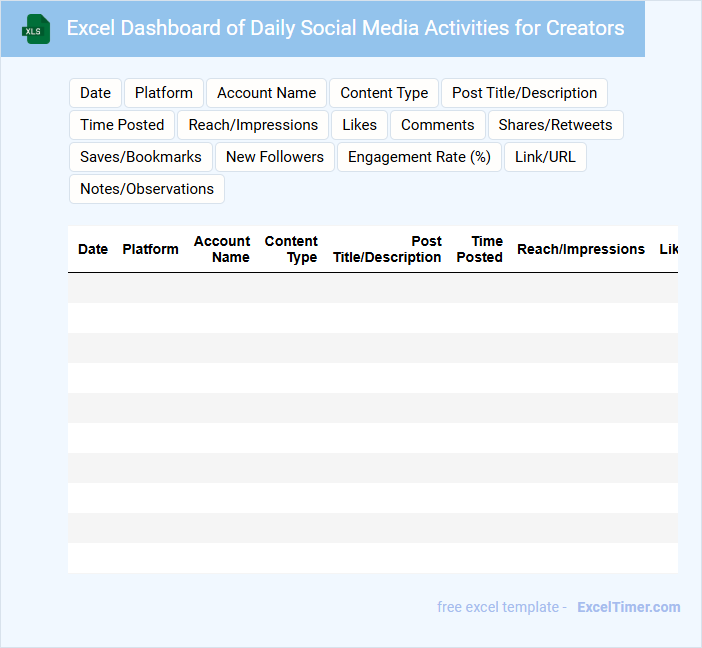This screenshot has height=648, width=702.
Task: Click the green XLS file icon
Action: coord(36,29)
